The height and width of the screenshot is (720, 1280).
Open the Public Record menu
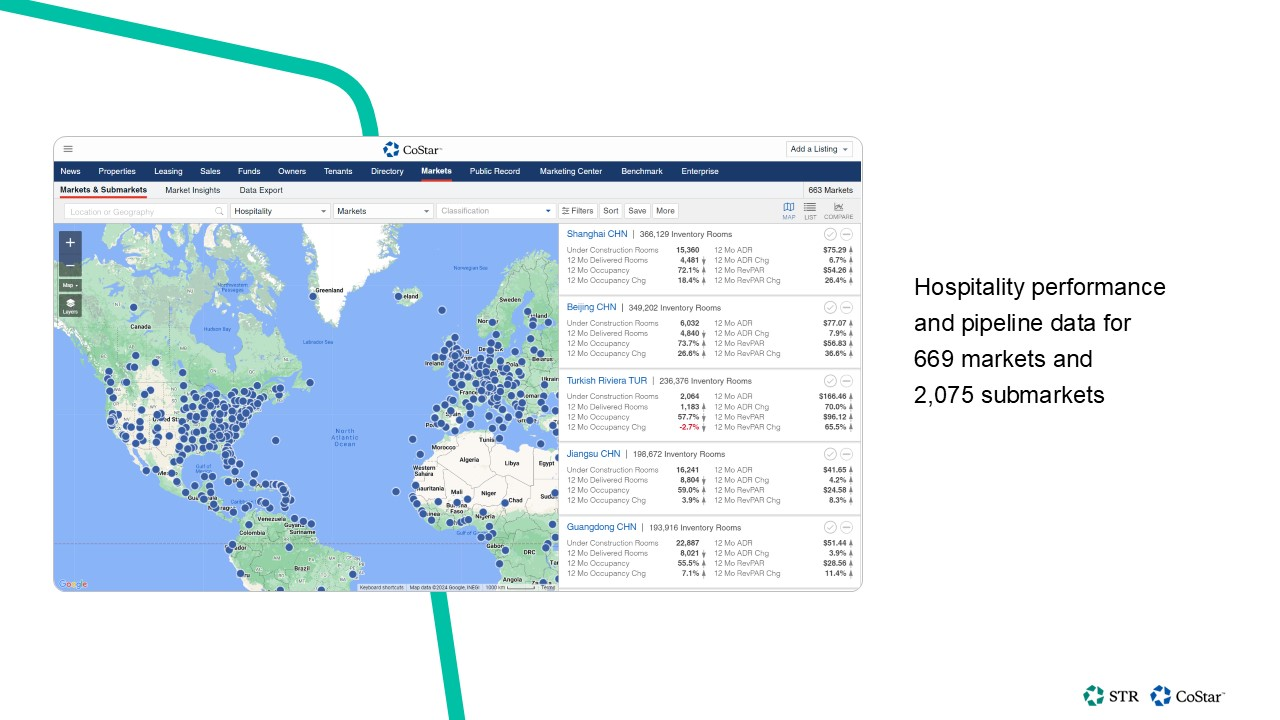click(x=495, y=171)
